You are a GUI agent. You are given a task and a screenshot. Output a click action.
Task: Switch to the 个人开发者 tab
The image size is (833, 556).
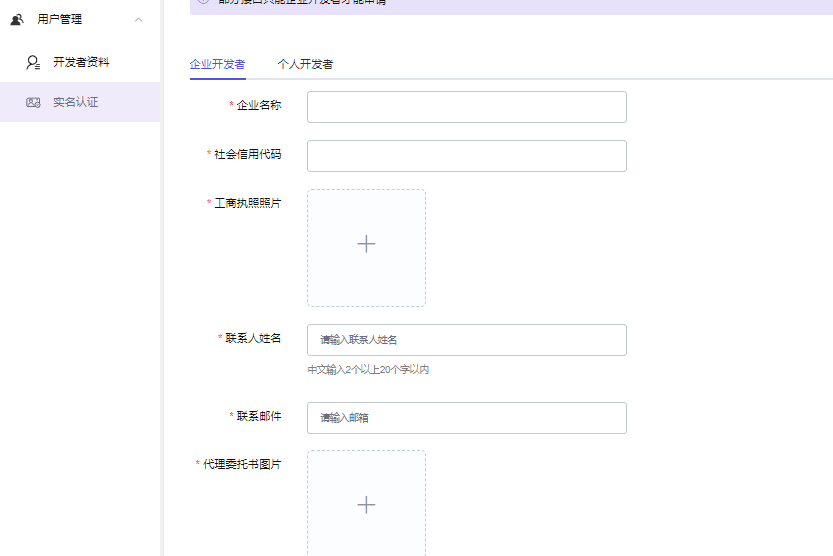coord(305,64)
